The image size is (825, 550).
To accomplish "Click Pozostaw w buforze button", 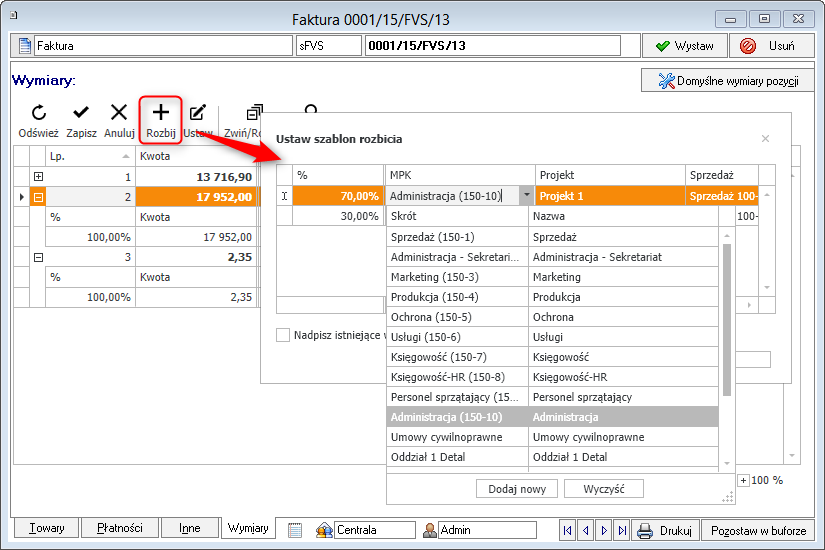I will coord(758,531).
